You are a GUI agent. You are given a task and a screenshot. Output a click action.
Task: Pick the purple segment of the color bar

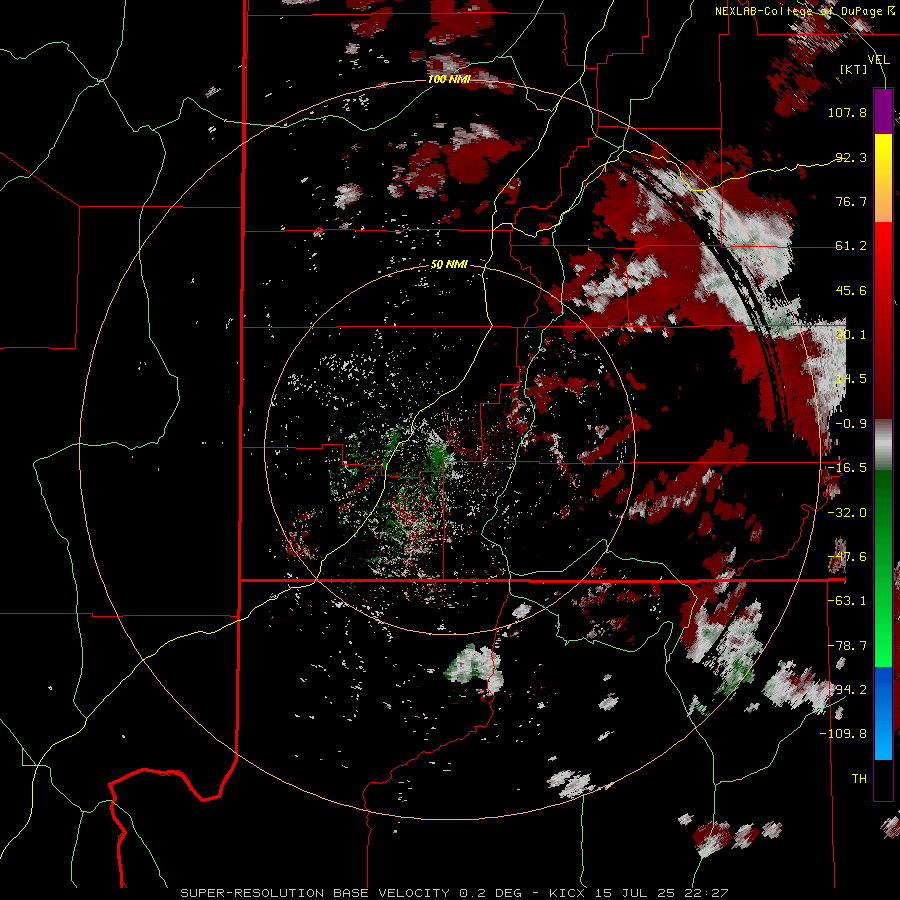click(x=883, y=111)
